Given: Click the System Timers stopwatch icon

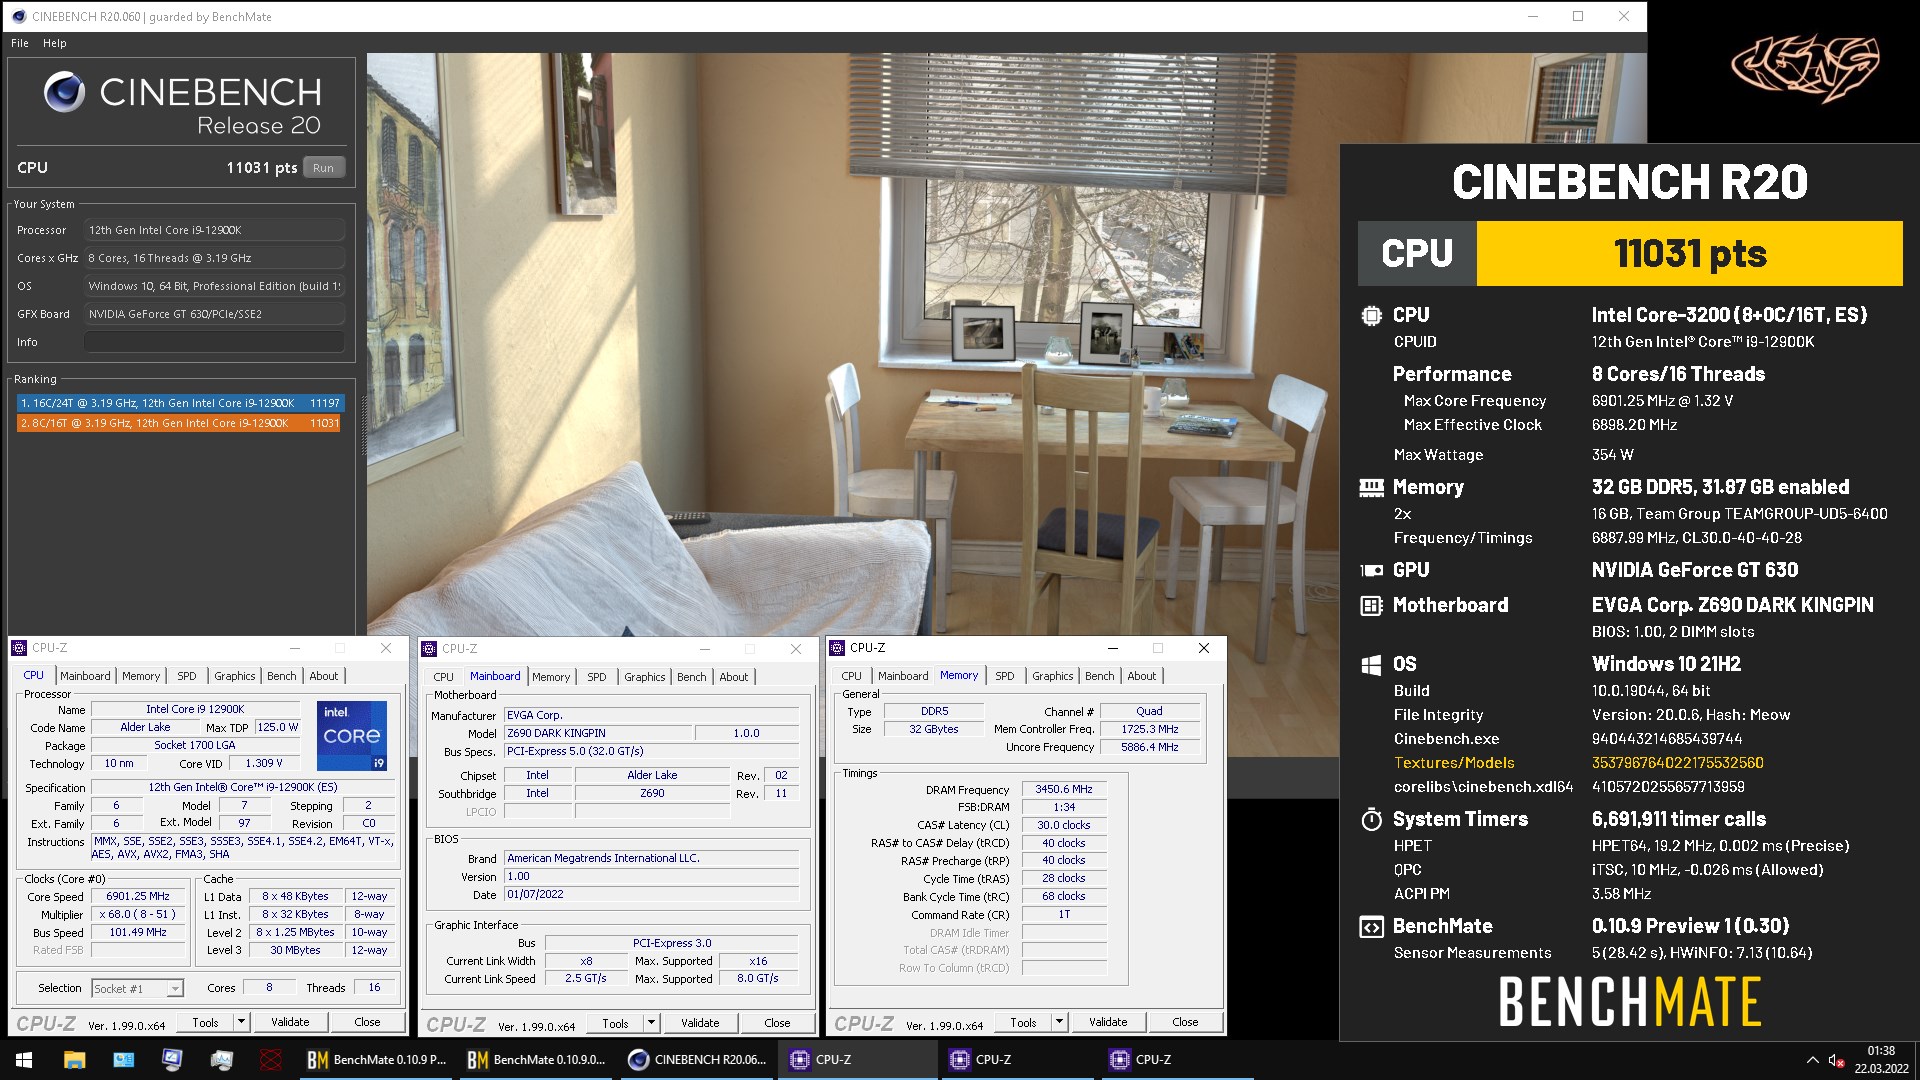Looking at the screenshot, I should [1371, 820].
